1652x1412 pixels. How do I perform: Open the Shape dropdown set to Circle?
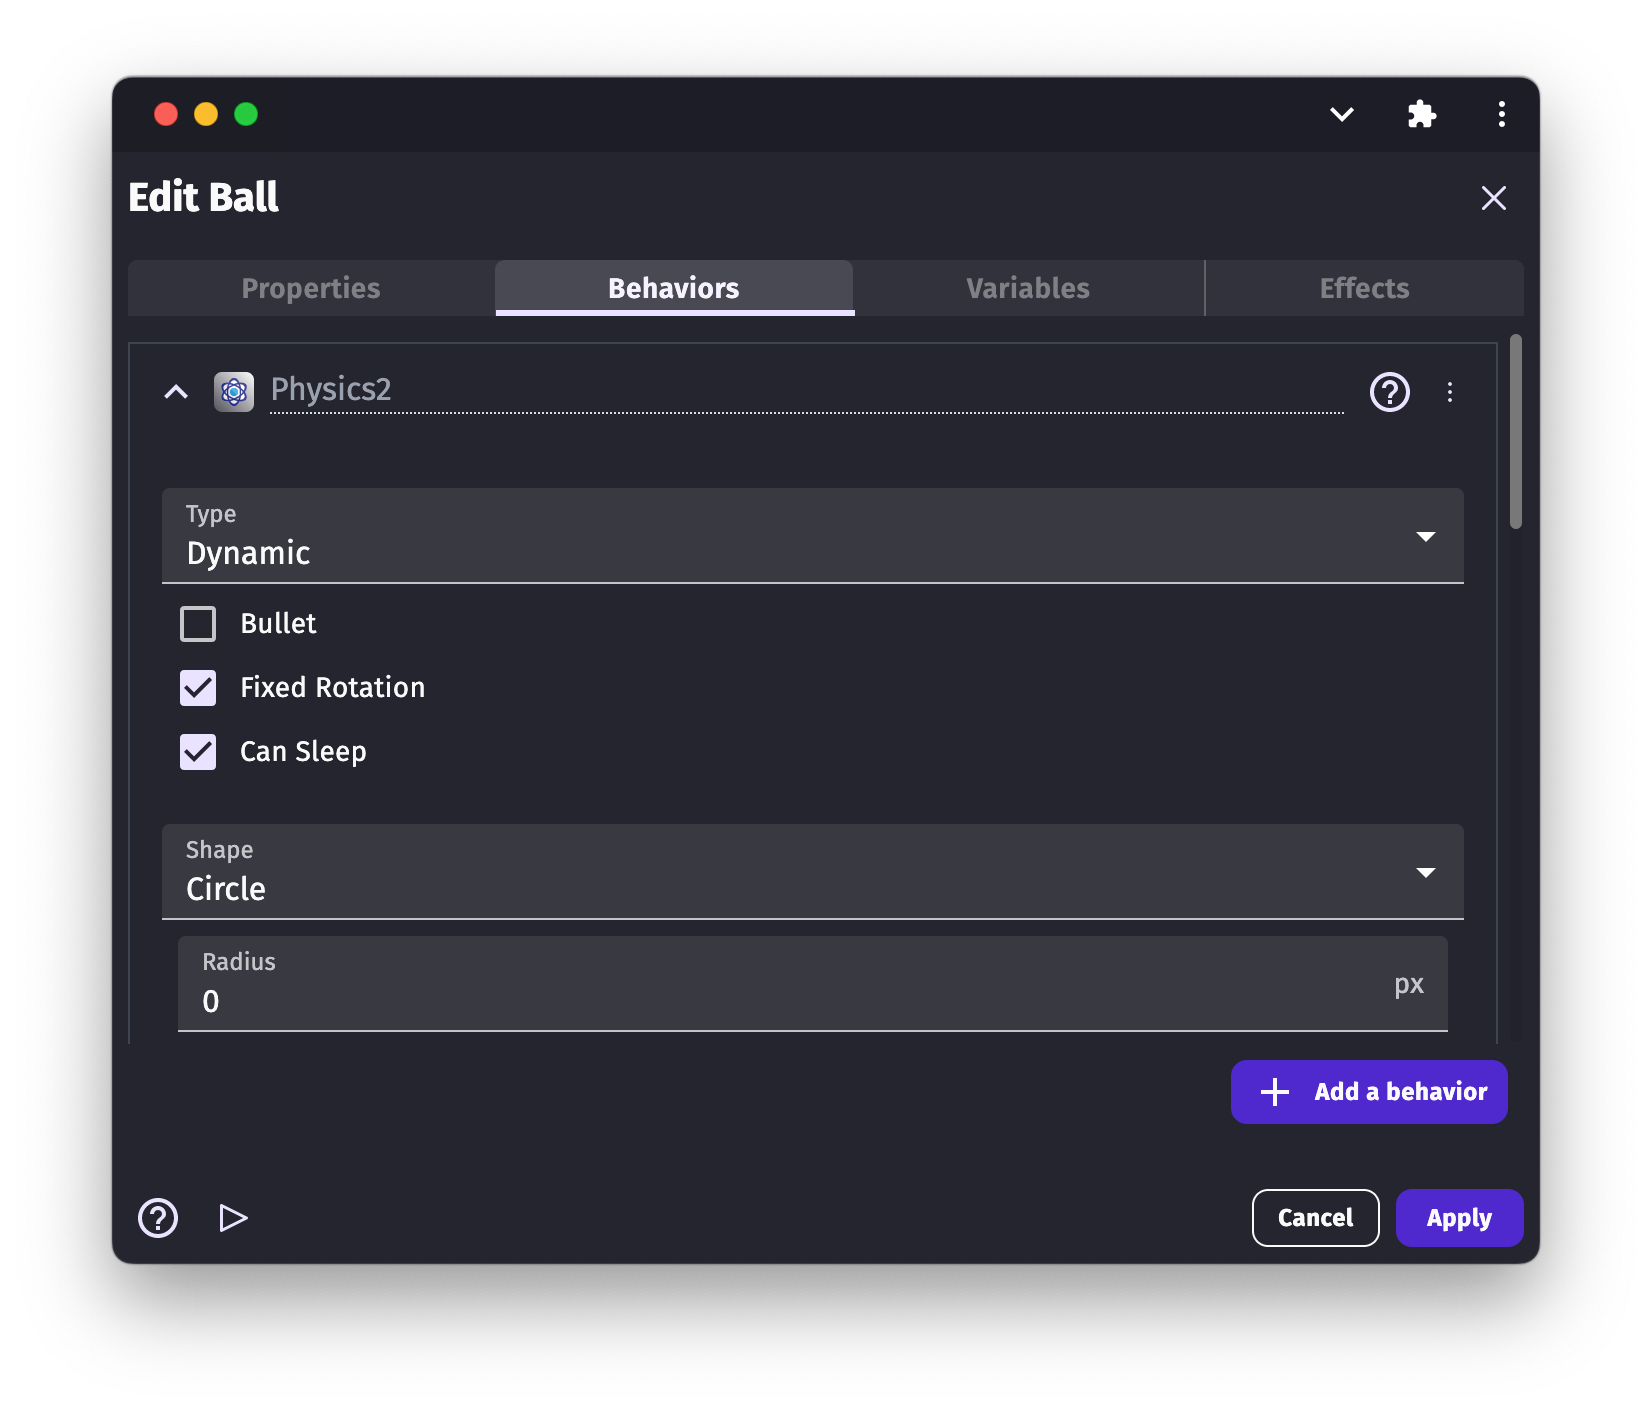[812, 872]
